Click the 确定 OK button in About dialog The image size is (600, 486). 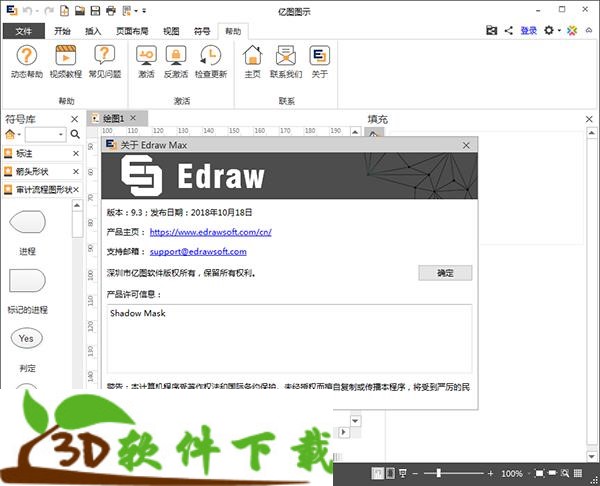point(445,273)
